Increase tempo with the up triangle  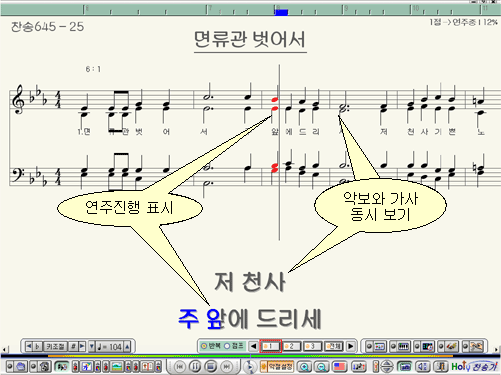[127, 347]
